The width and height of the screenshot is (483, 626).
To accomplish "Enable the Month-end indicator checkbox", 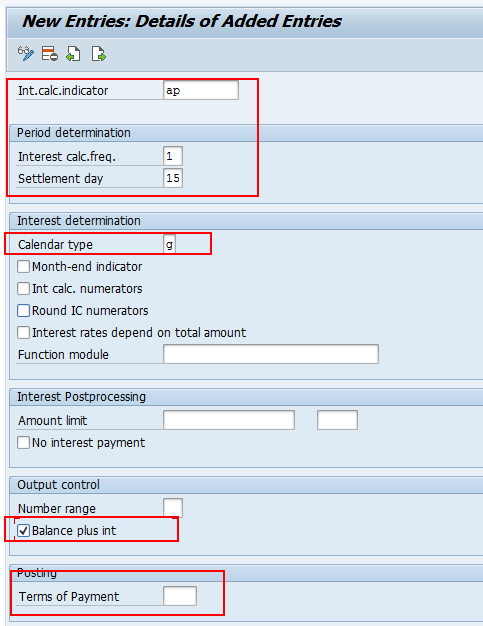I will point(24,266).
